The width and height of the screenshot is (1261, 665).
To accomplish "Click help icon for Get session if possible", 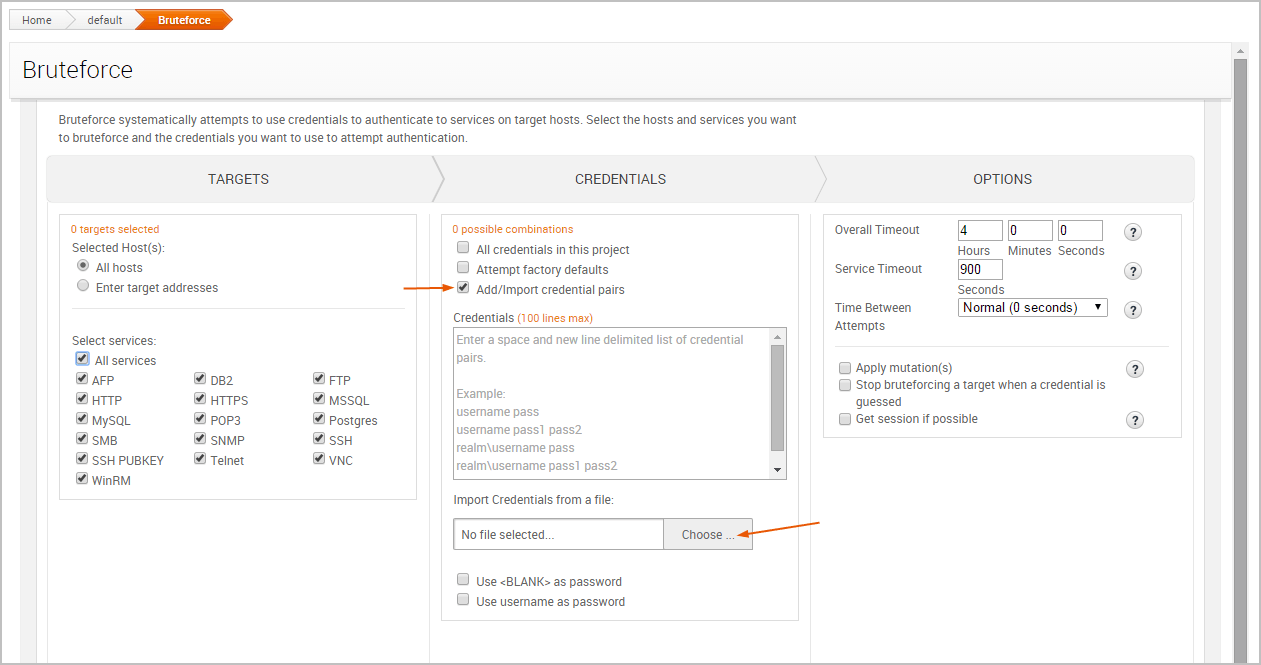I will click(x=1135, y=420).
